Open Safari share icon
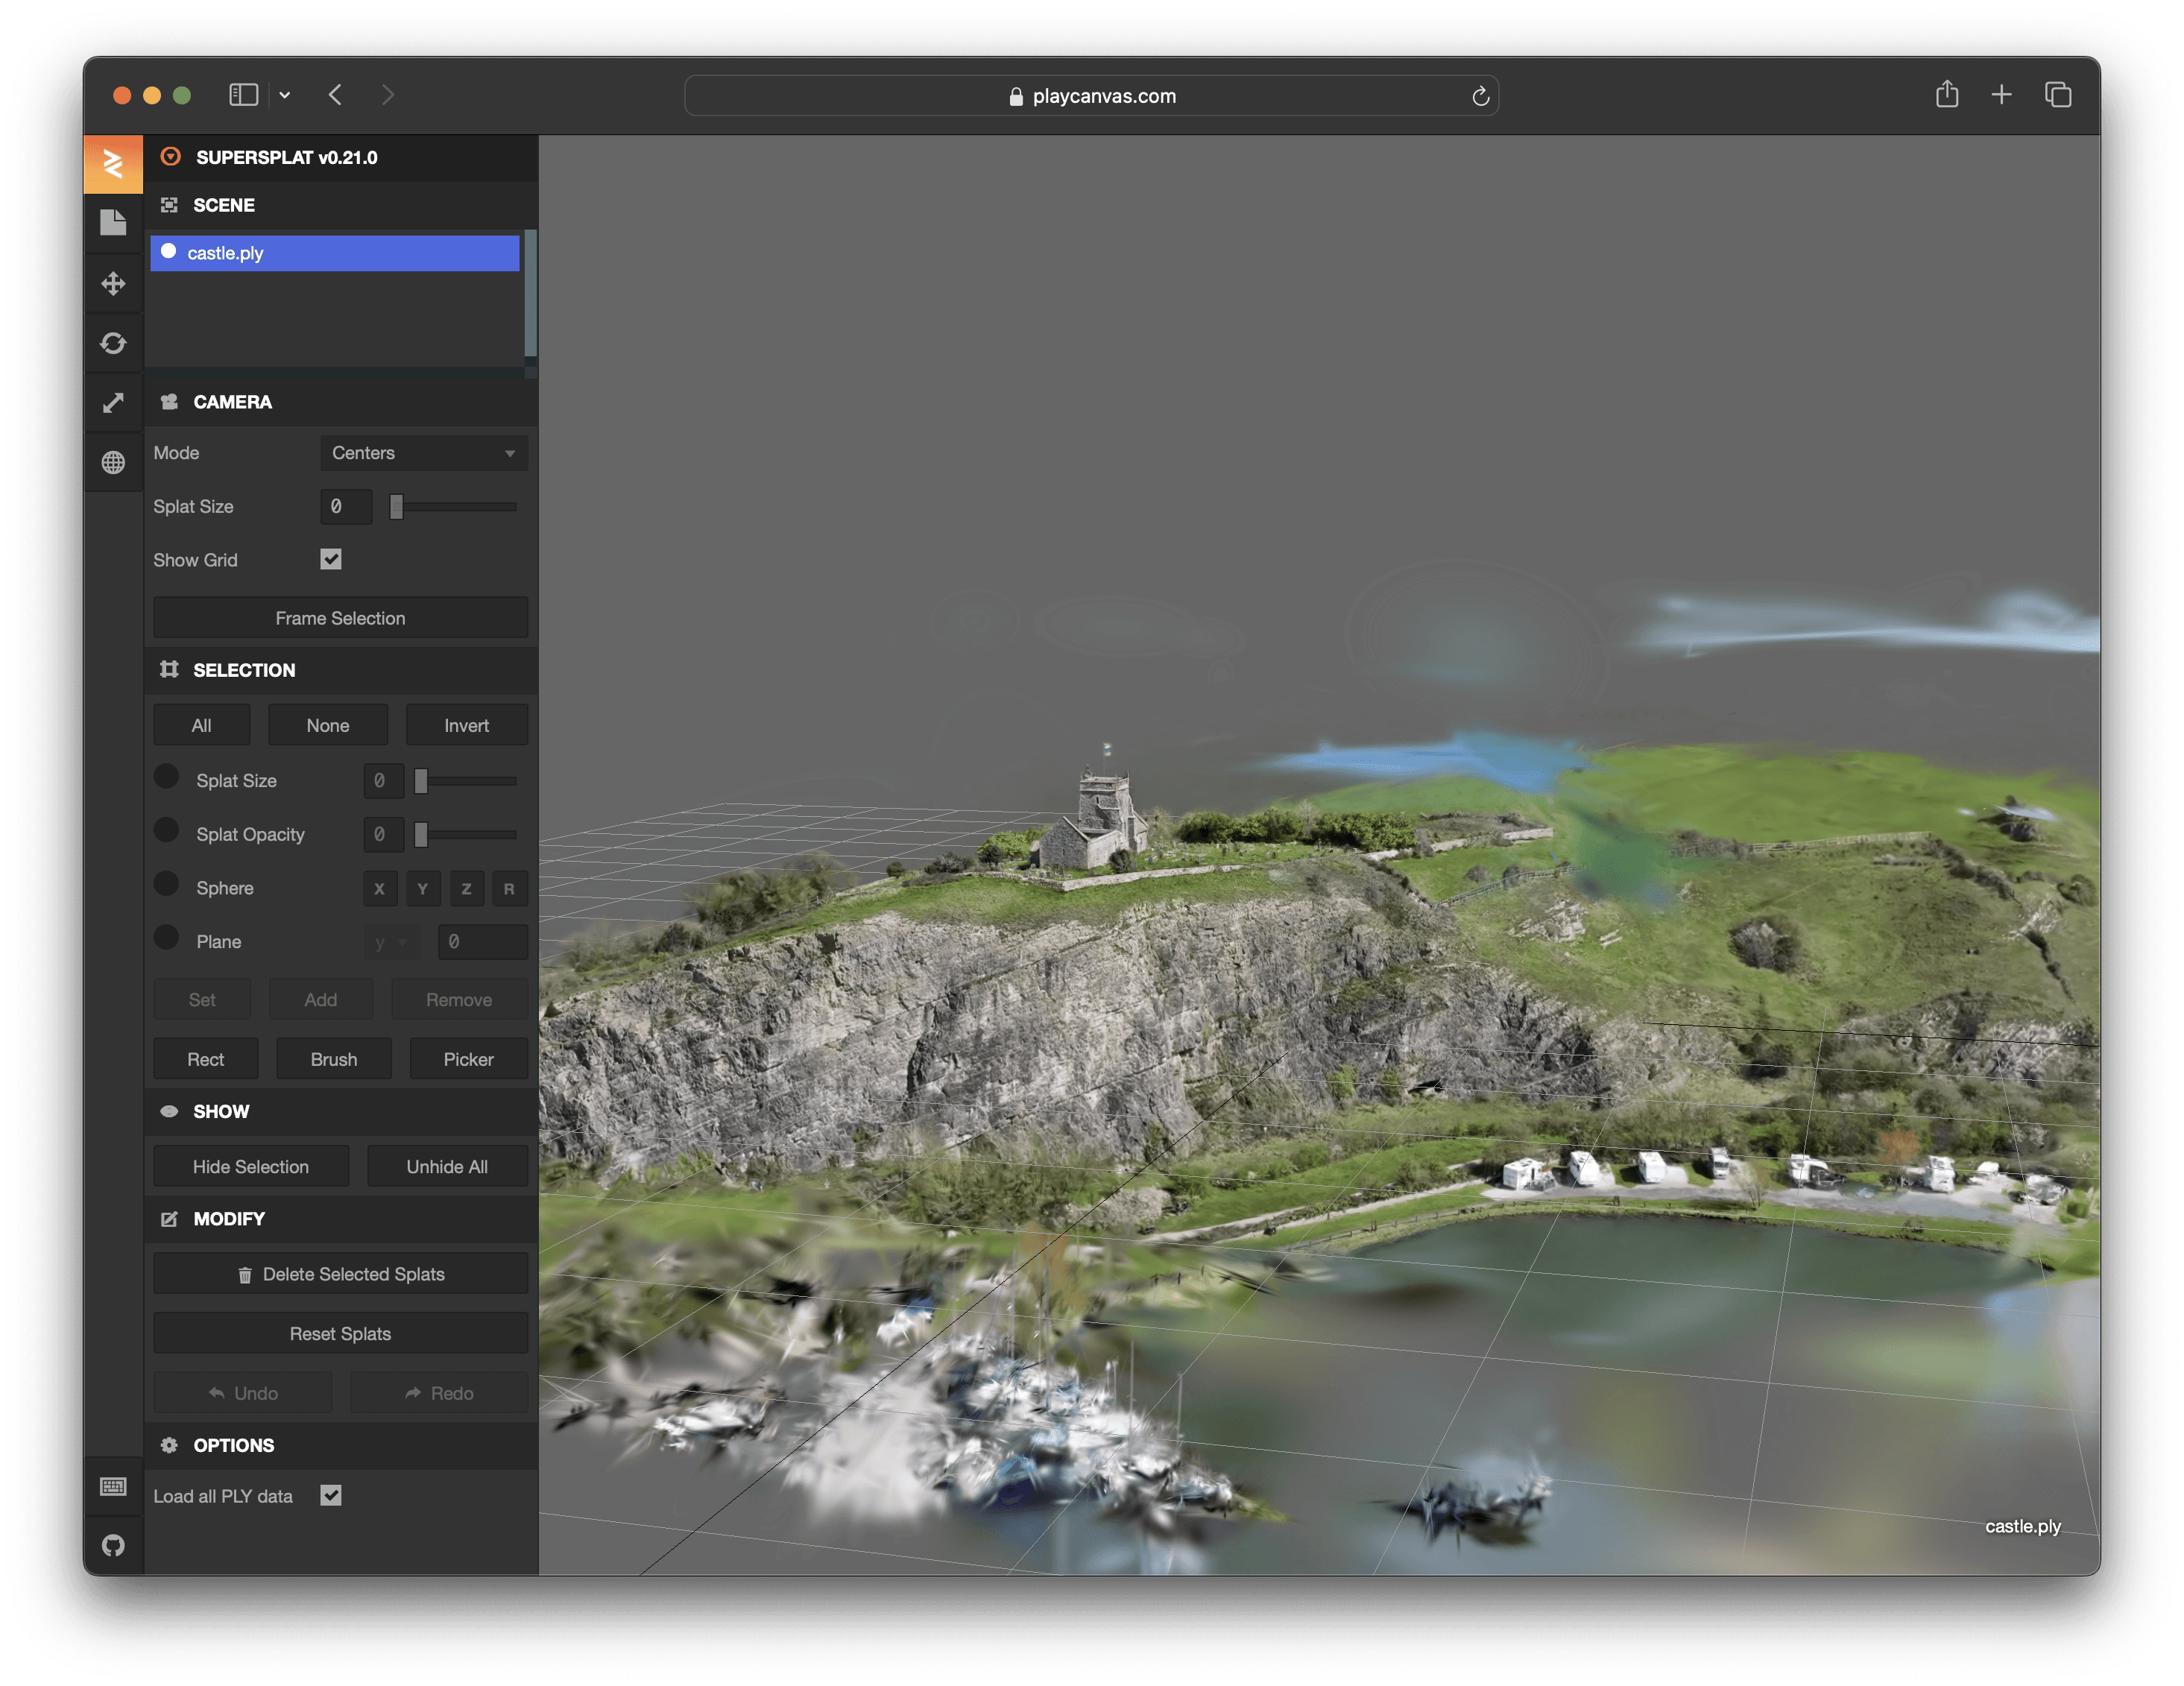Viewport: 2184px width, 1686px height. 1946,94
